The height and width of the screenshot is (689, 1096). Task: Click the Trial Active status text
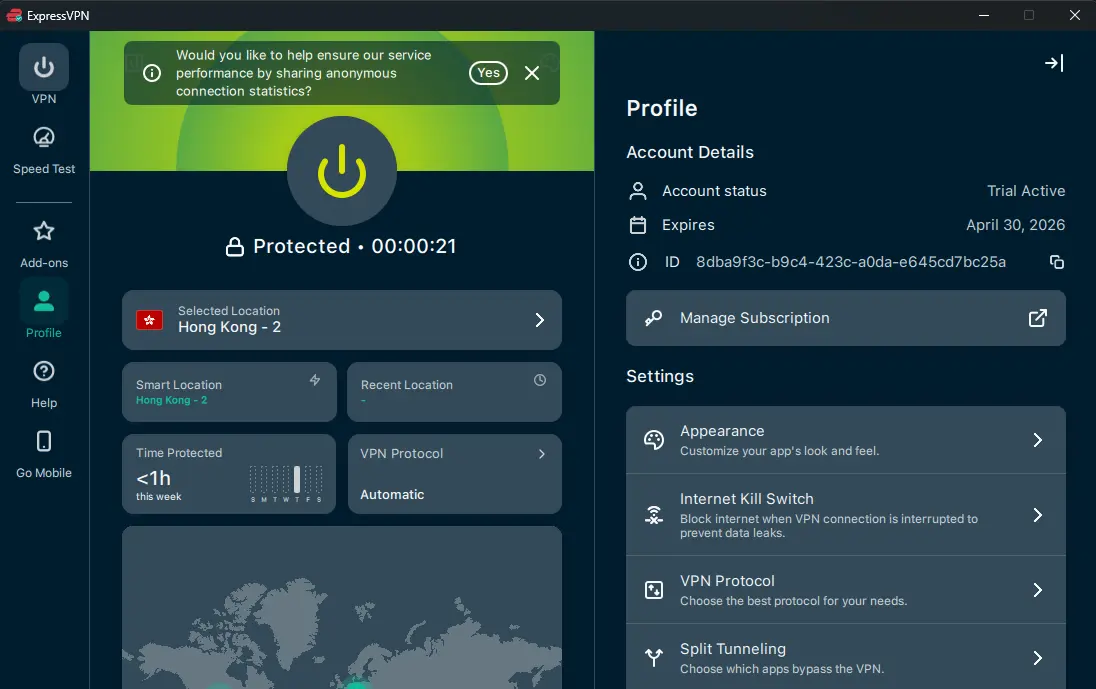point(1026,191)
